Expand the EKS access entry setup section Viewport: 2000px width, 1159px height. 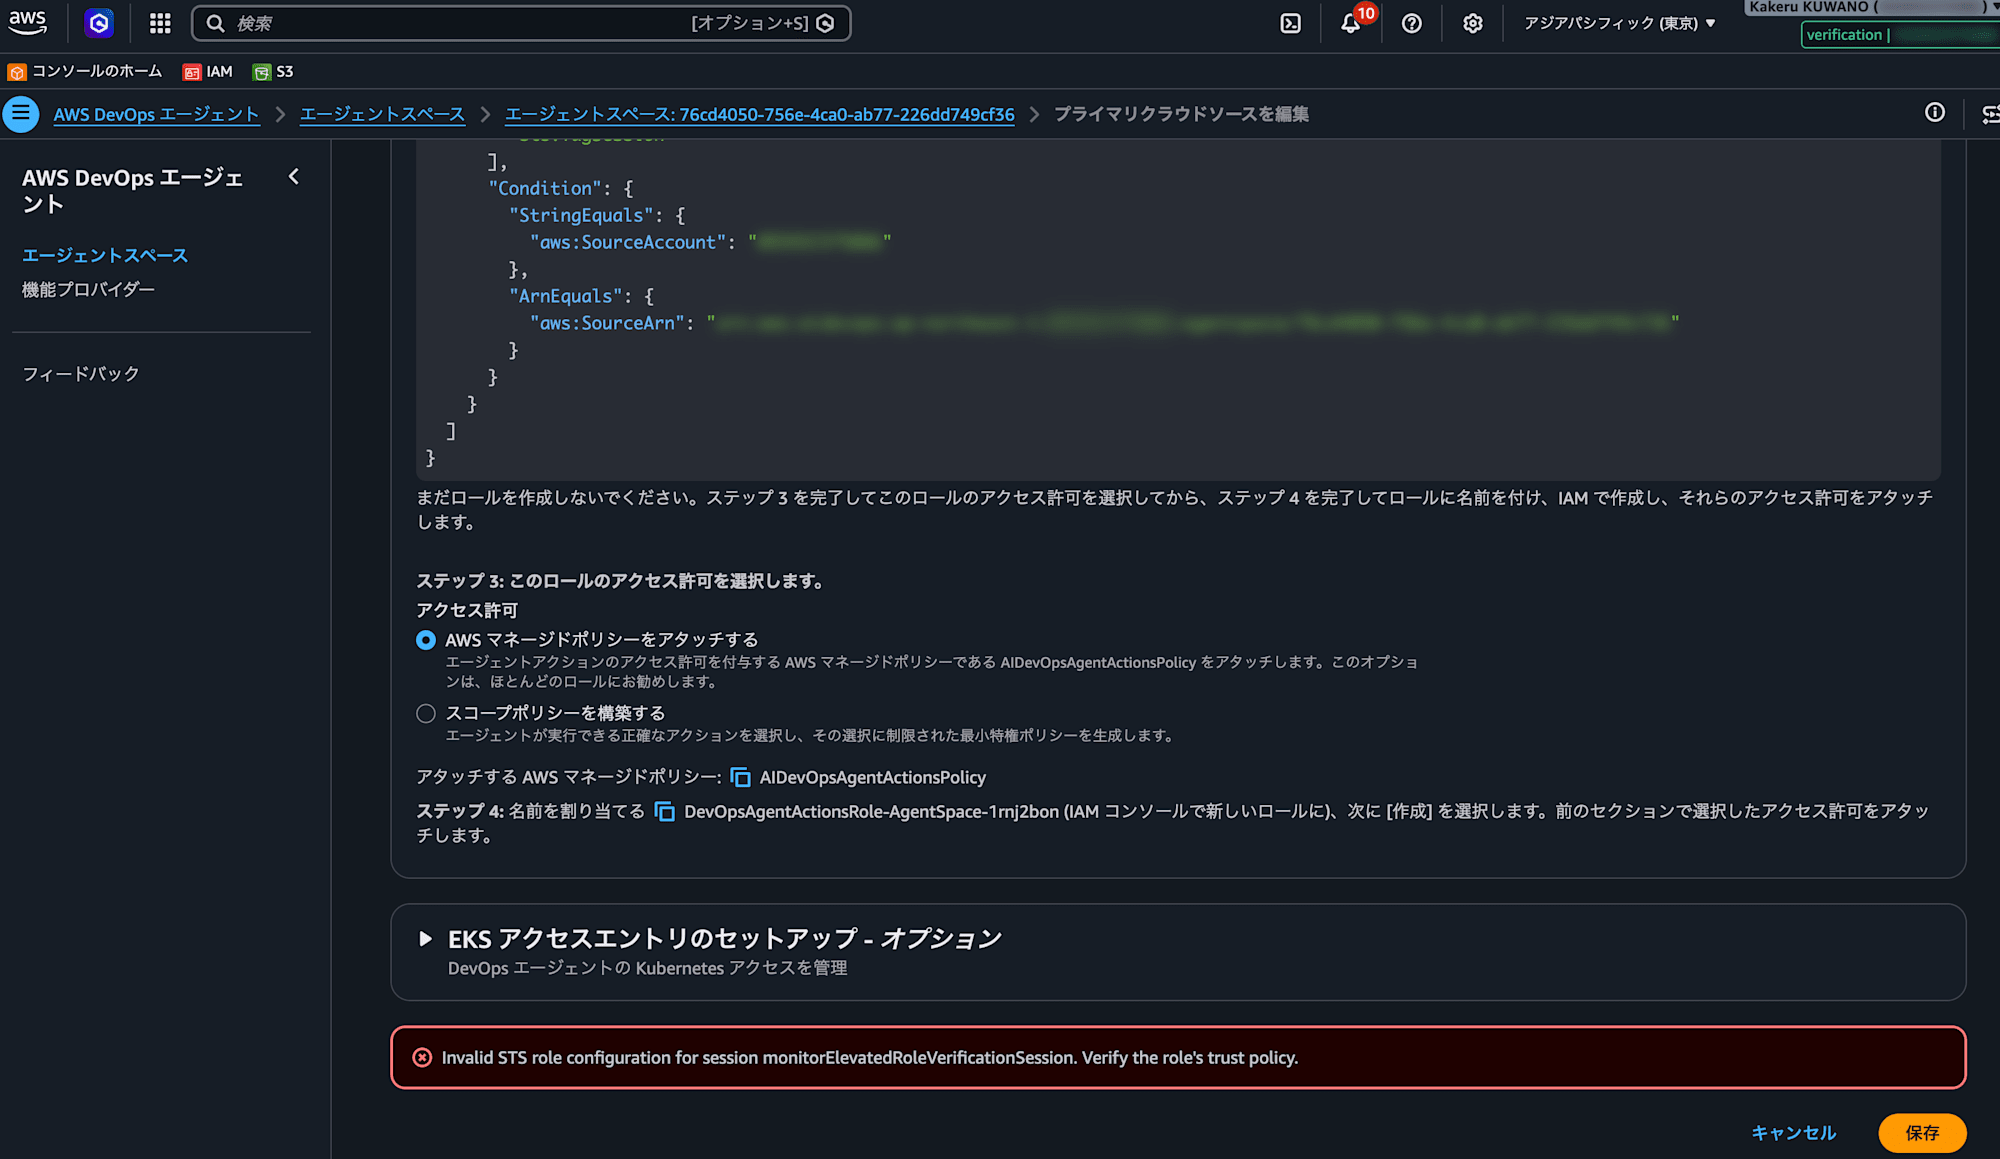[425, 939]
